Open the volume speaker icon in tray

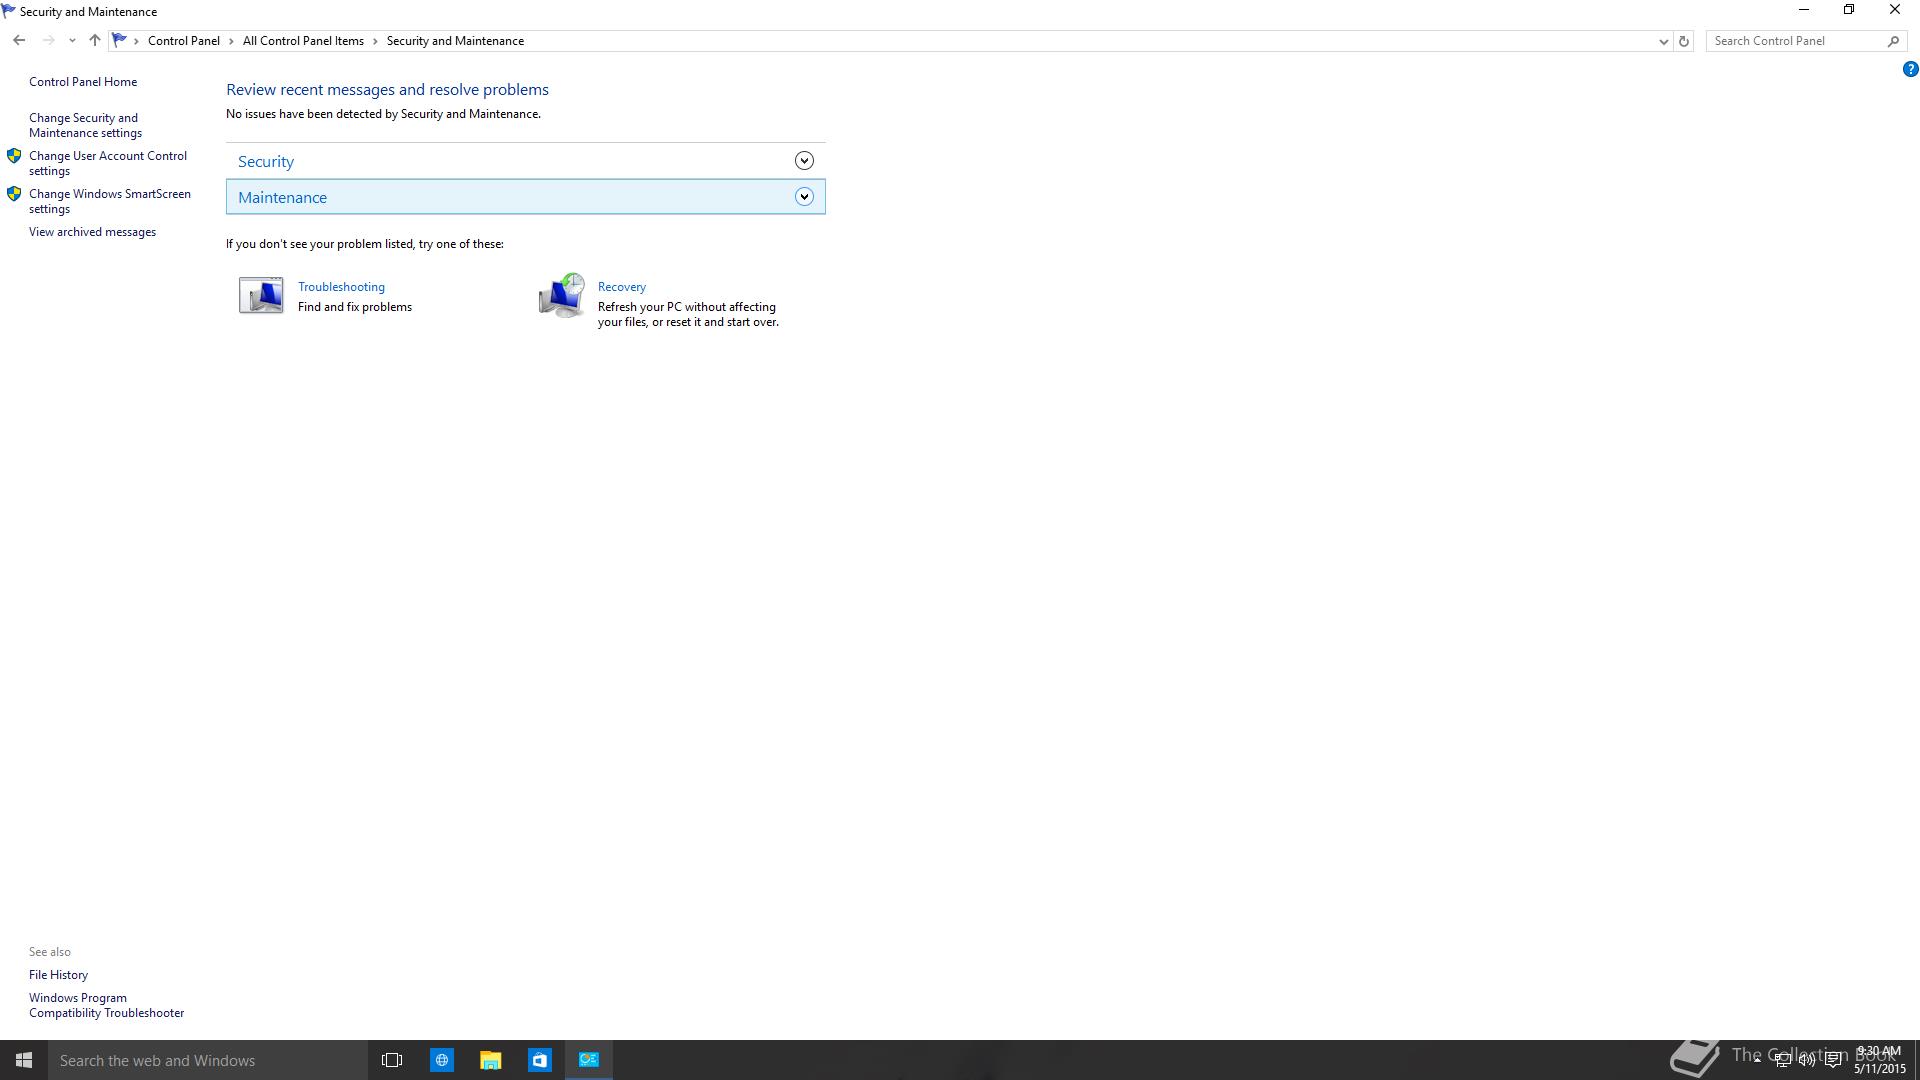pos(1807,1061)
